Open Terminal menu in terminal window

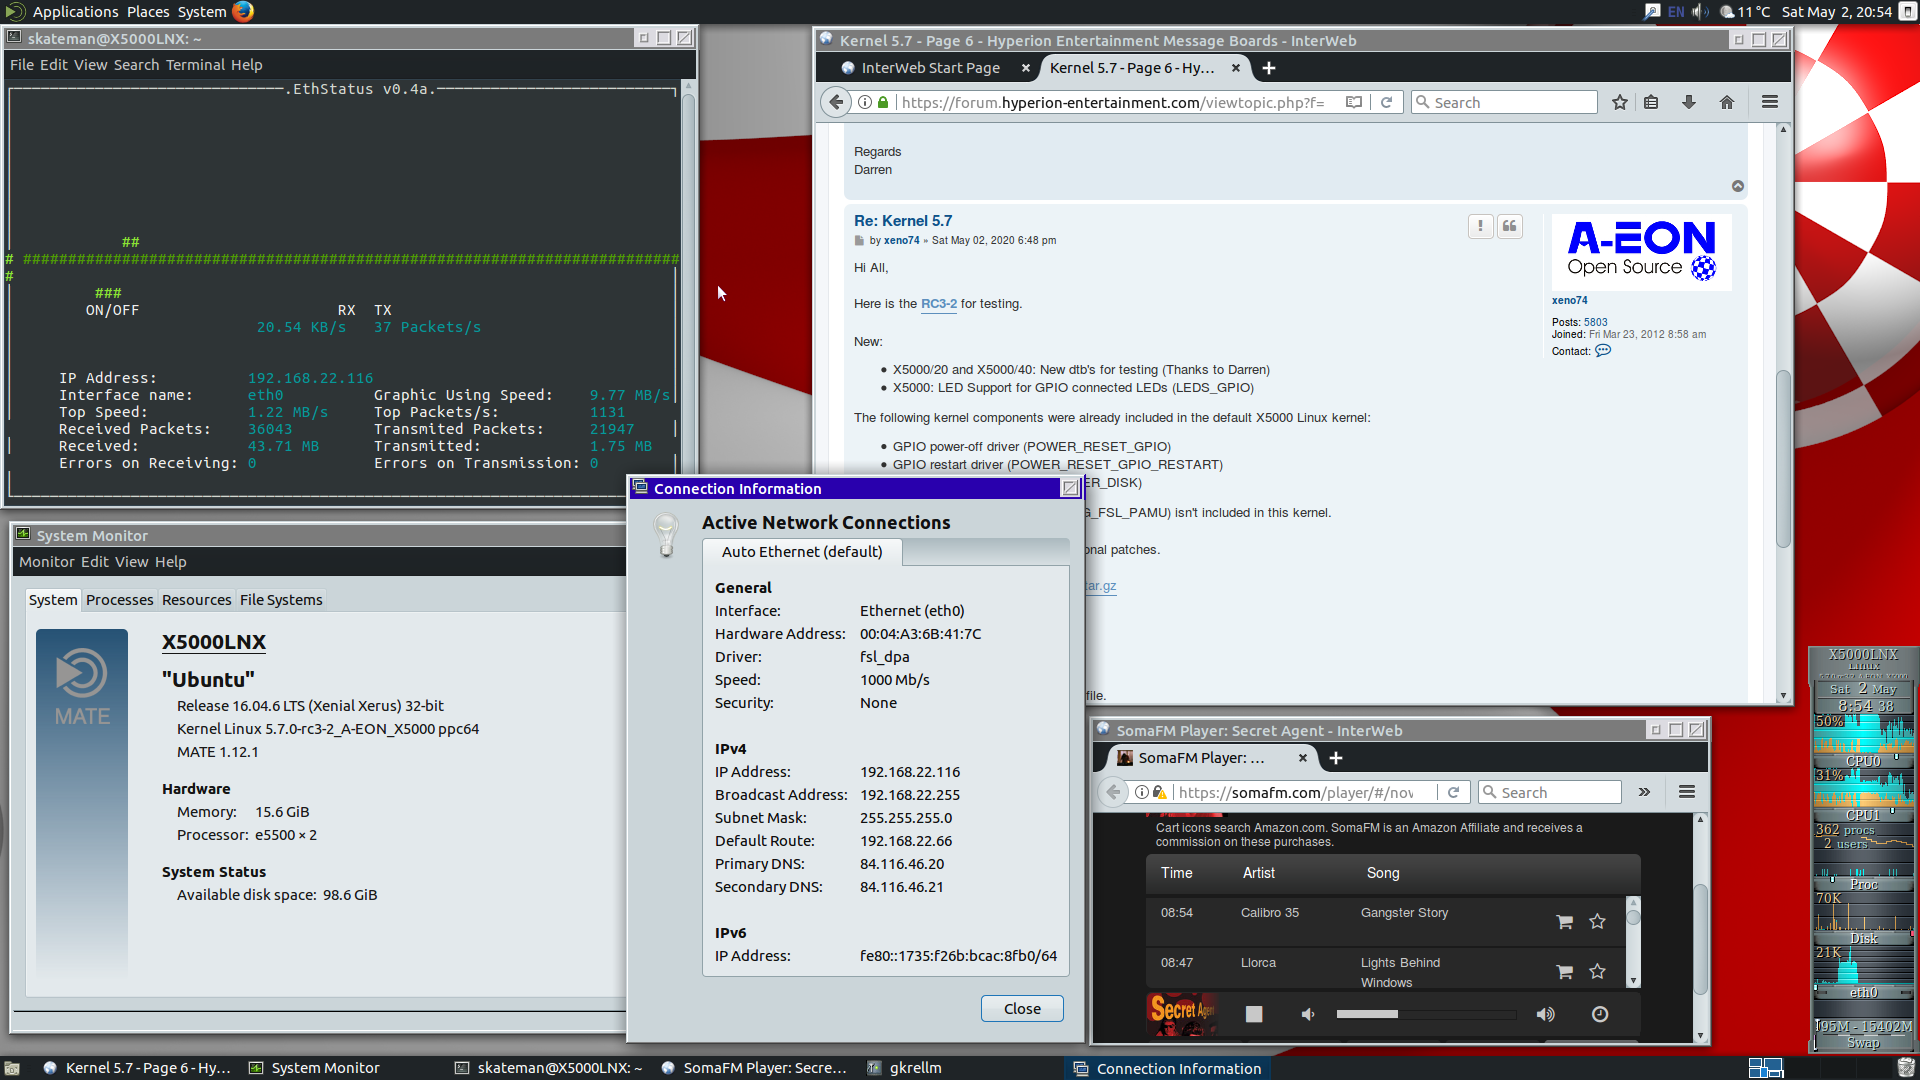[195, 65]
